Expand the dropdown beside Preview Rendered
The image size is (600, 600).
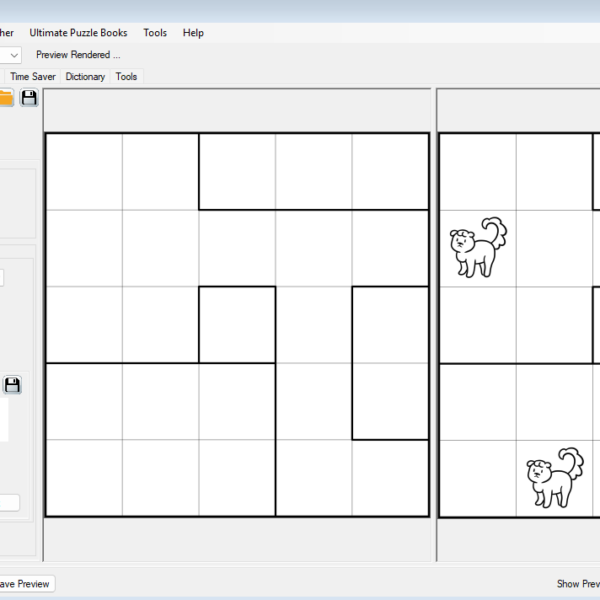13,55
